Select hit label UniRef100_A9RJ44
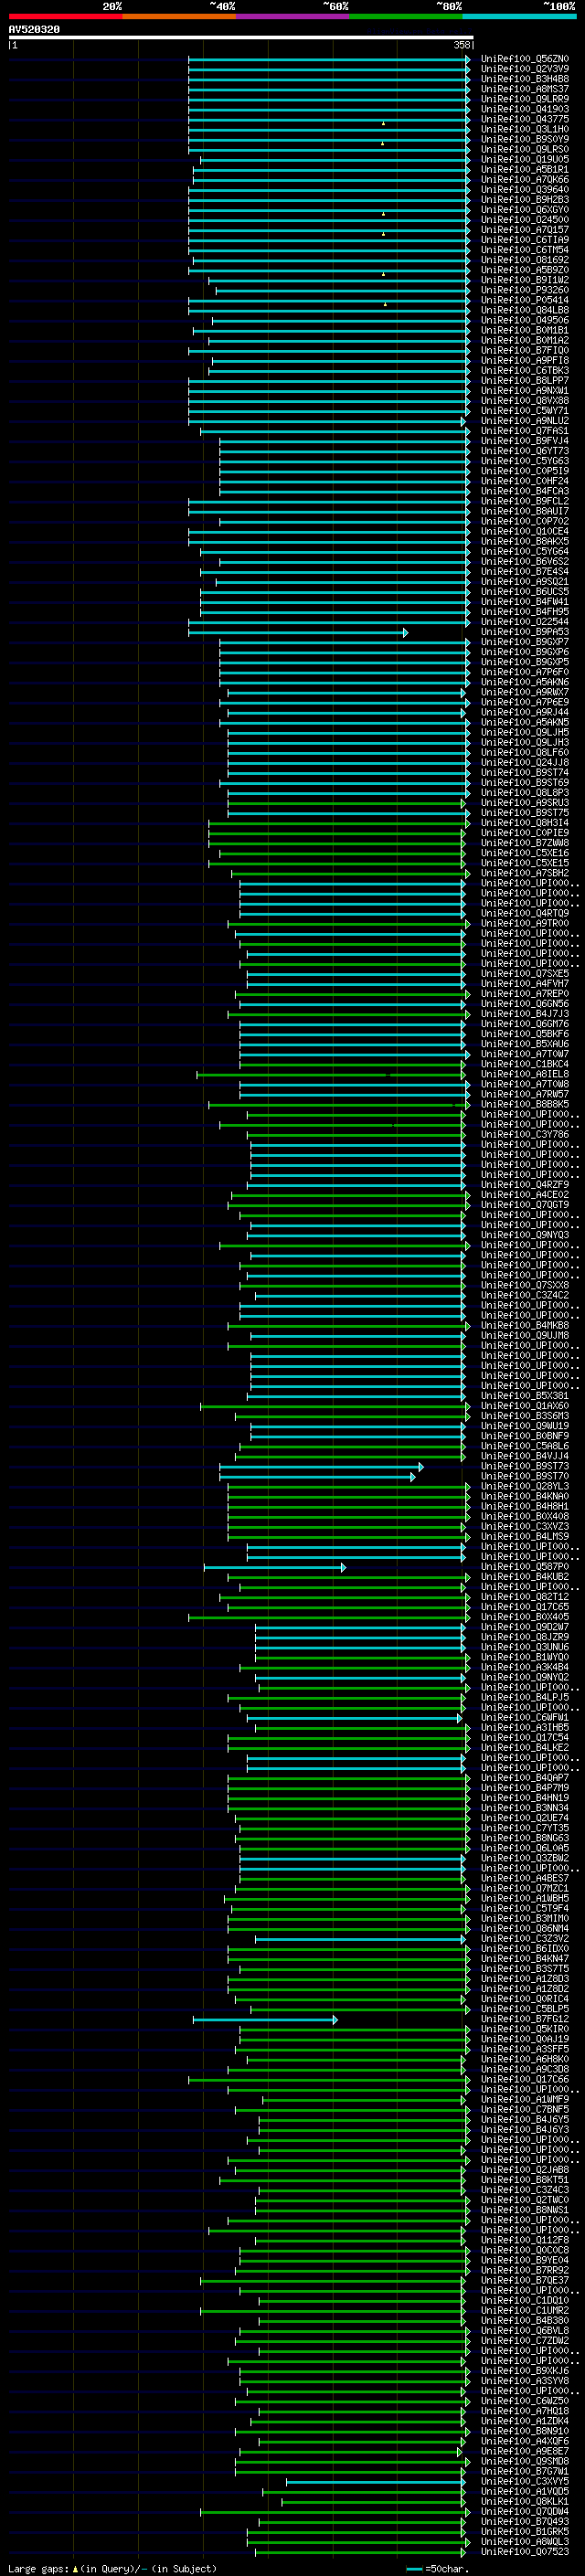 (x=525, y=712)
